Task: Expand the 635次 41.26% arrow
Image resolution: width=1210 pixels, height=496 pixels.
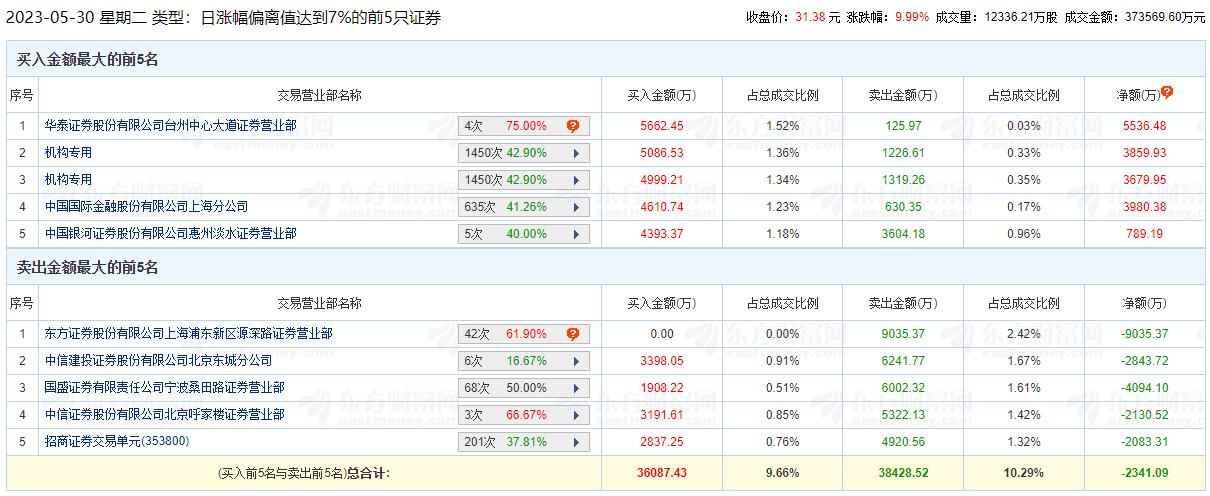Action: (x=576, y=207)
